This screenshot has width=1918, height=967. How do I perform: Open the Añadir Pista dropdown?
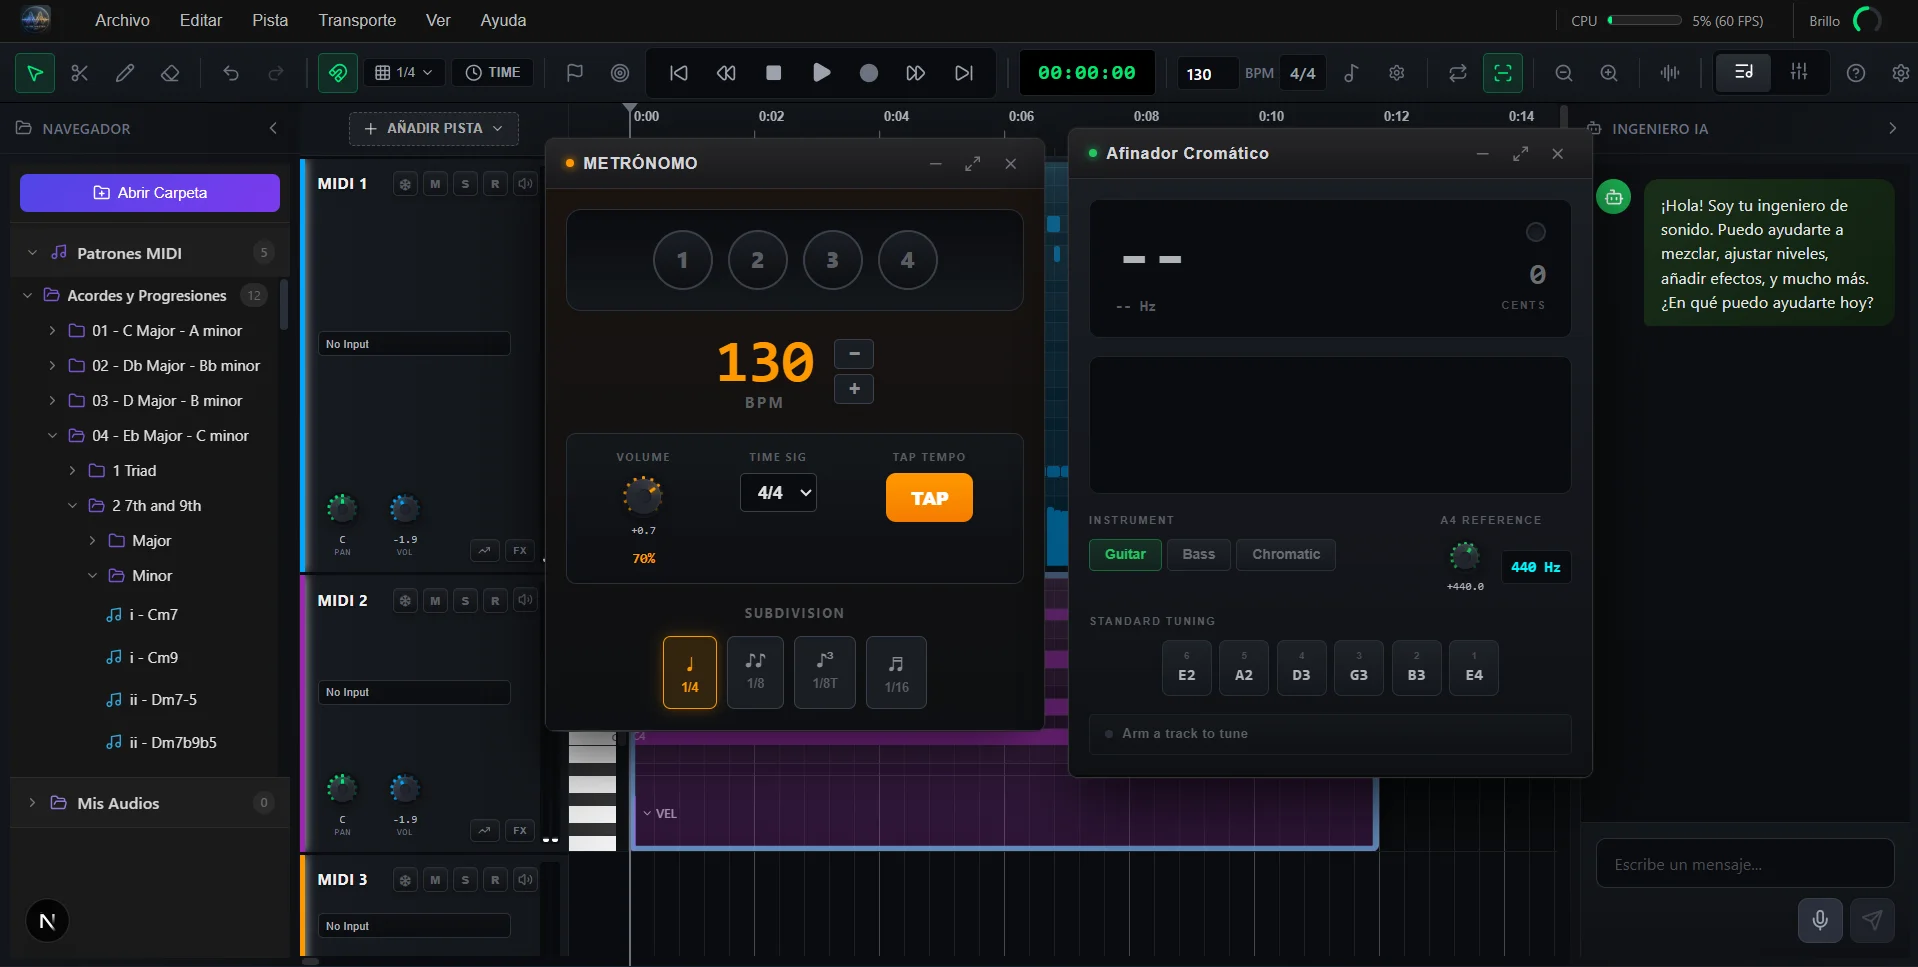(x=433, y=128)
